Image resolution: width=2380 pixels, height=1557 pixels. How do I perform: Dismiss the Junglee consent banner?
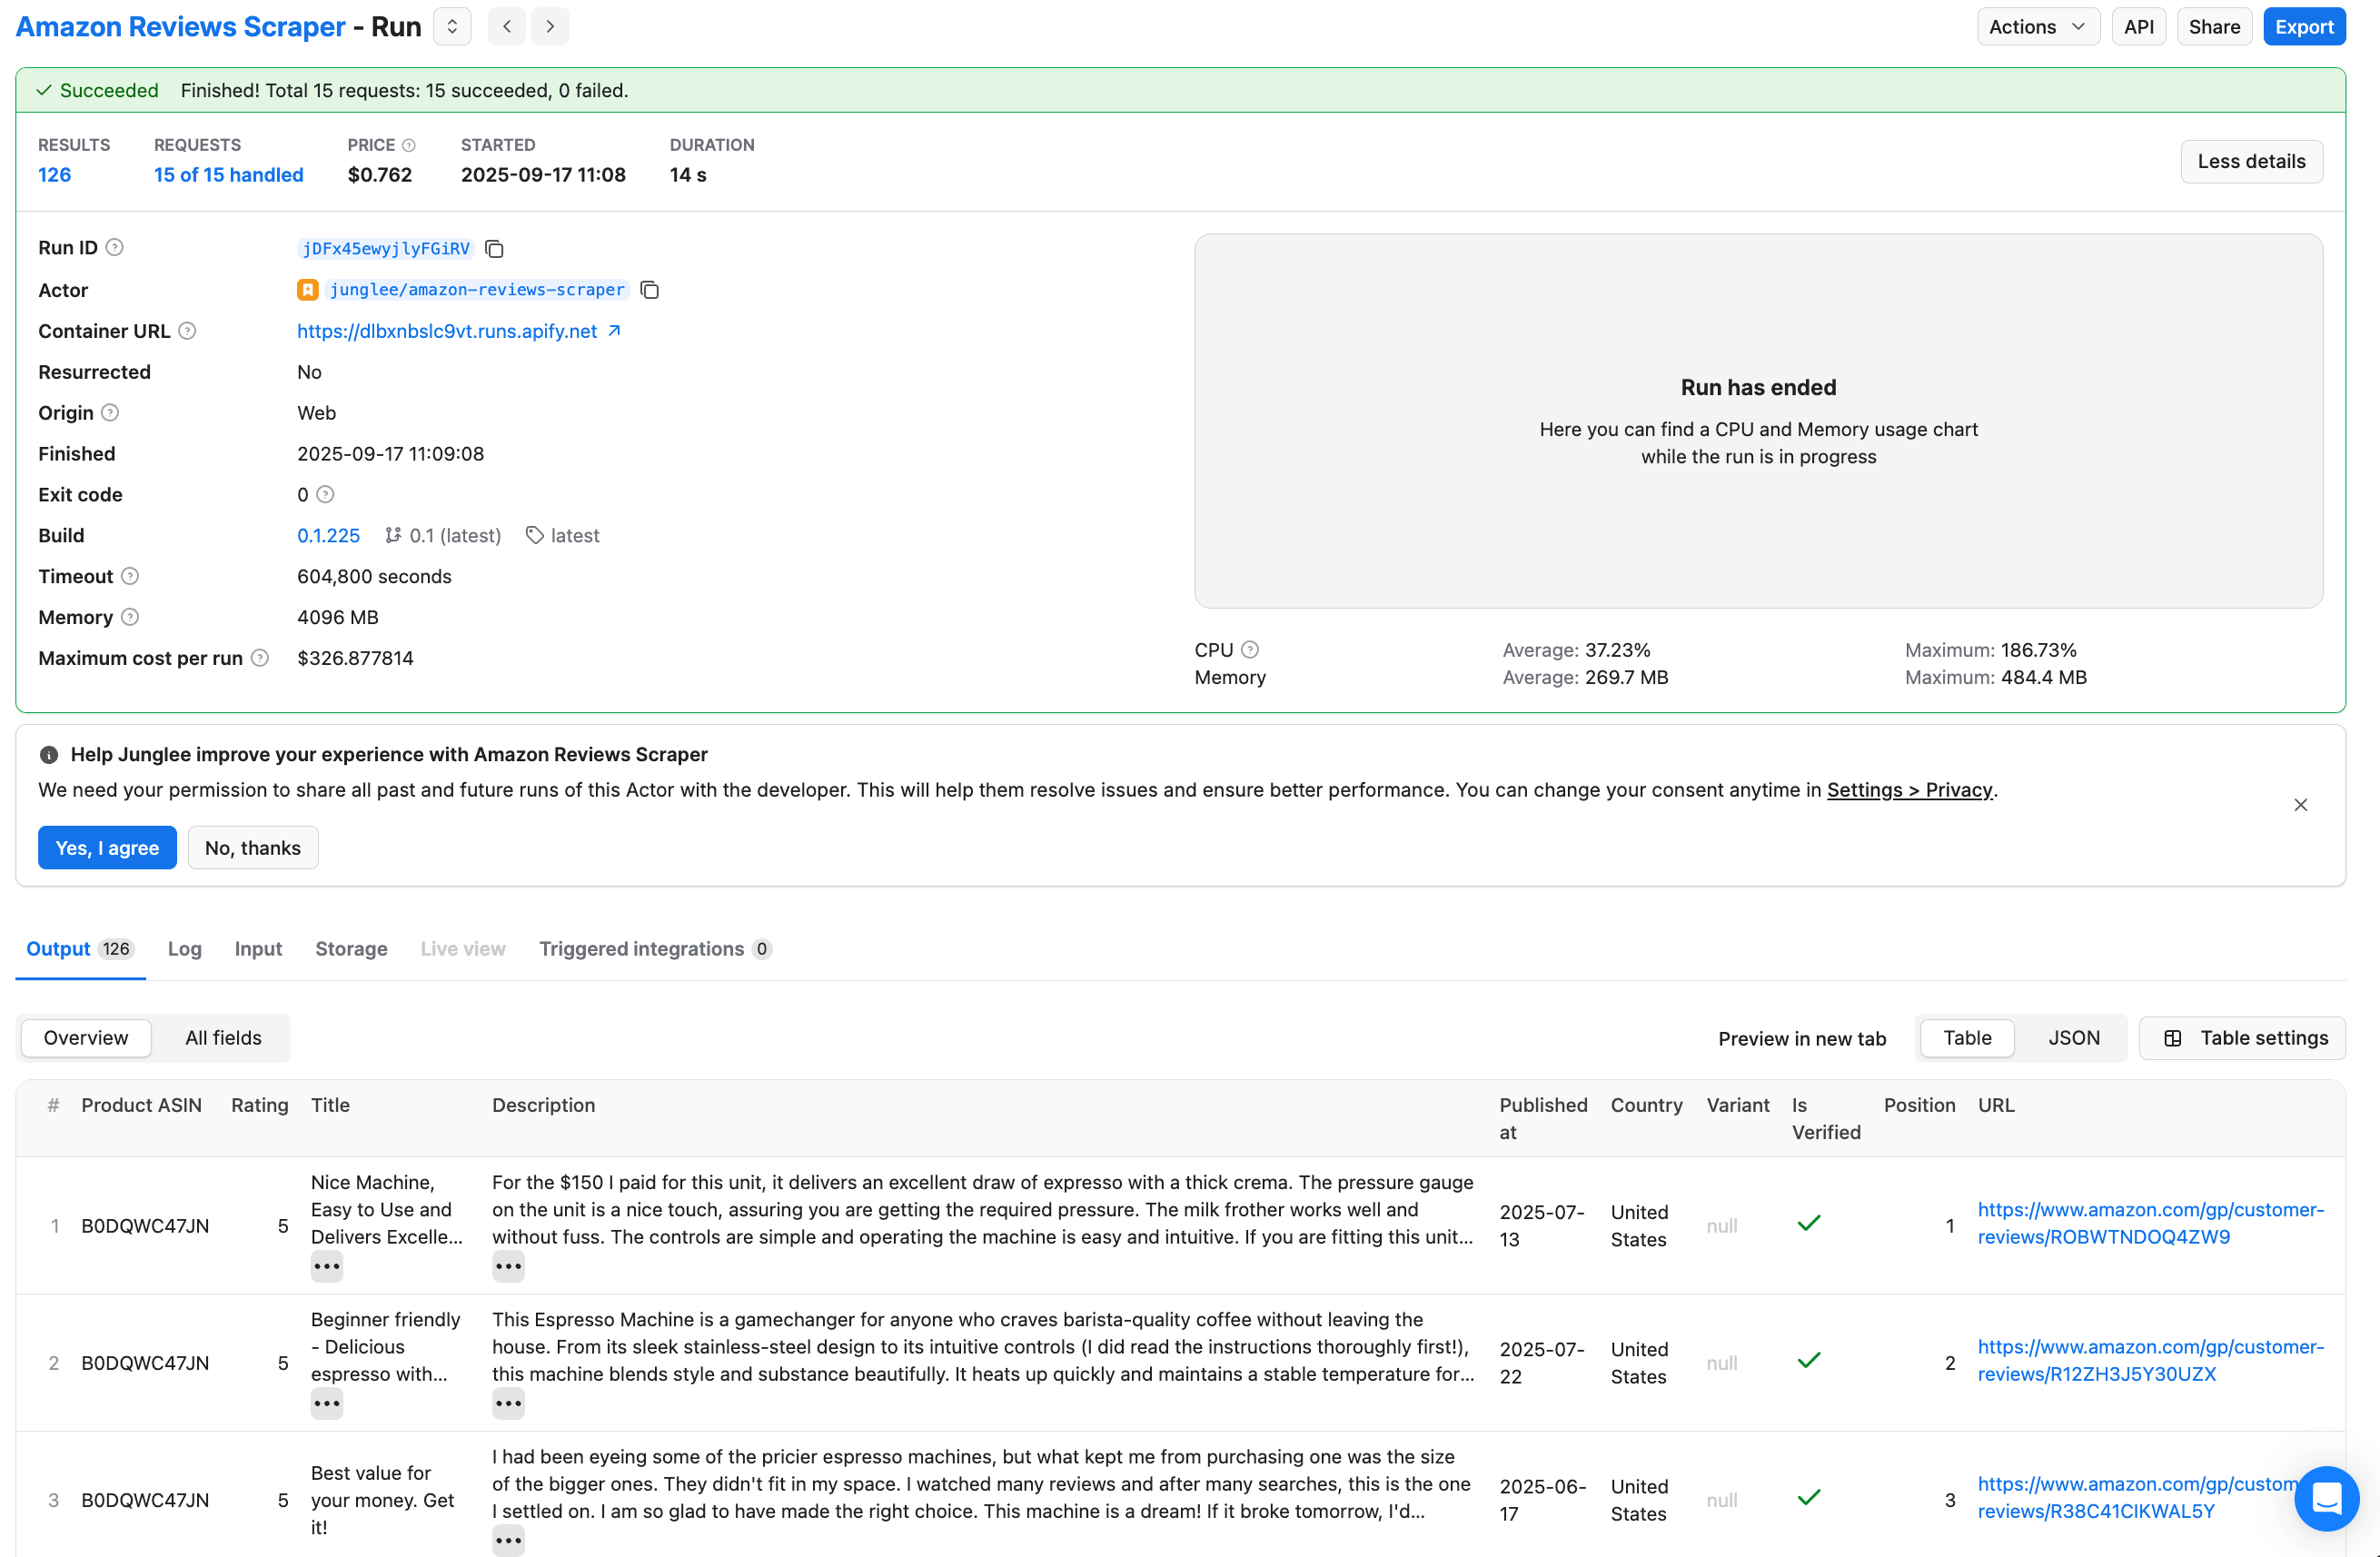2300,805
